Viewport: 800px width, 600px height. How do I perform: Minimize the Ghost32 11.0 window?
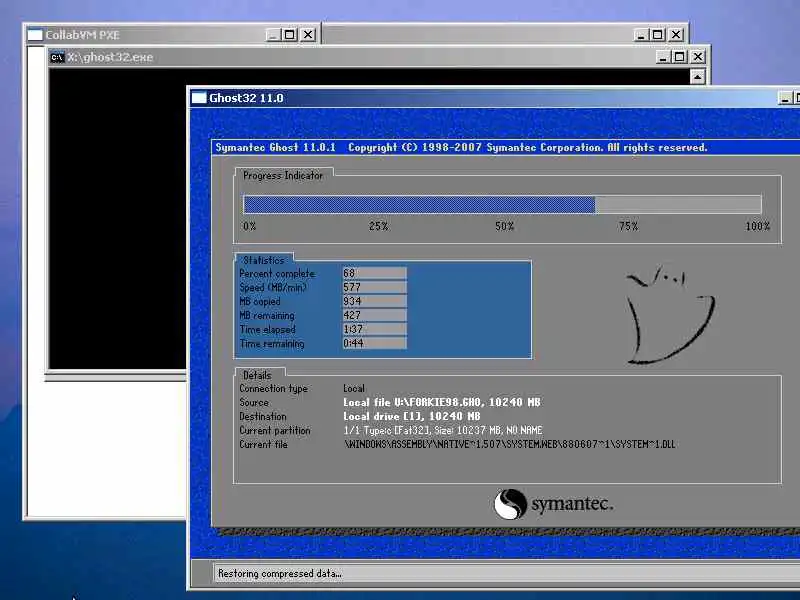click(x=785, y=98)
